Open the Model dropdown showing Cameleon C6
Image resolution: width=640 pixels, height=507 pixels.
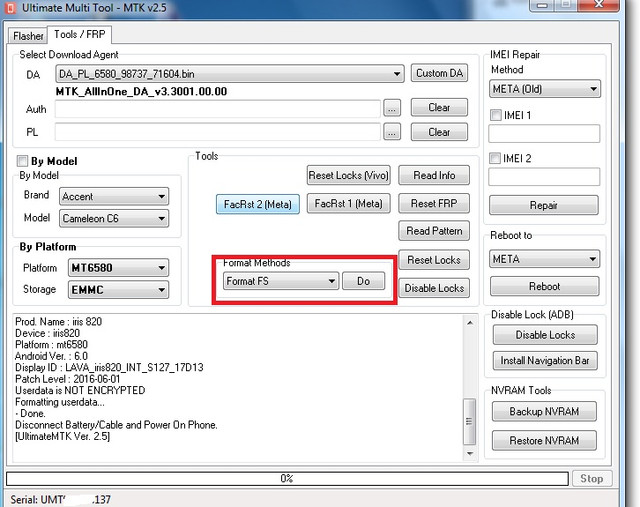pos(114,218)
